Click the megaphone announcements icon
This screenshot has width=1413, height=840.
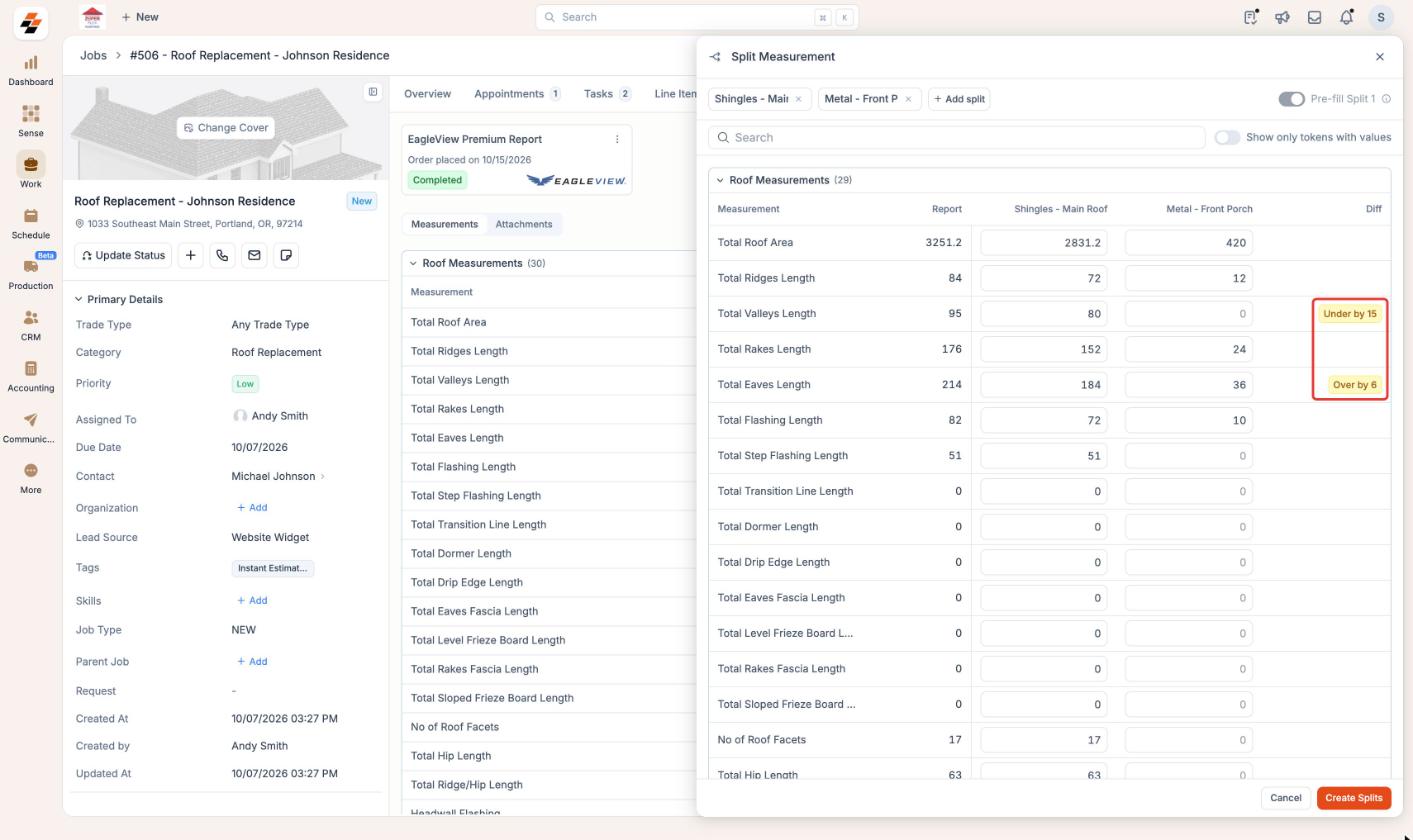(x=1282, y=17)
